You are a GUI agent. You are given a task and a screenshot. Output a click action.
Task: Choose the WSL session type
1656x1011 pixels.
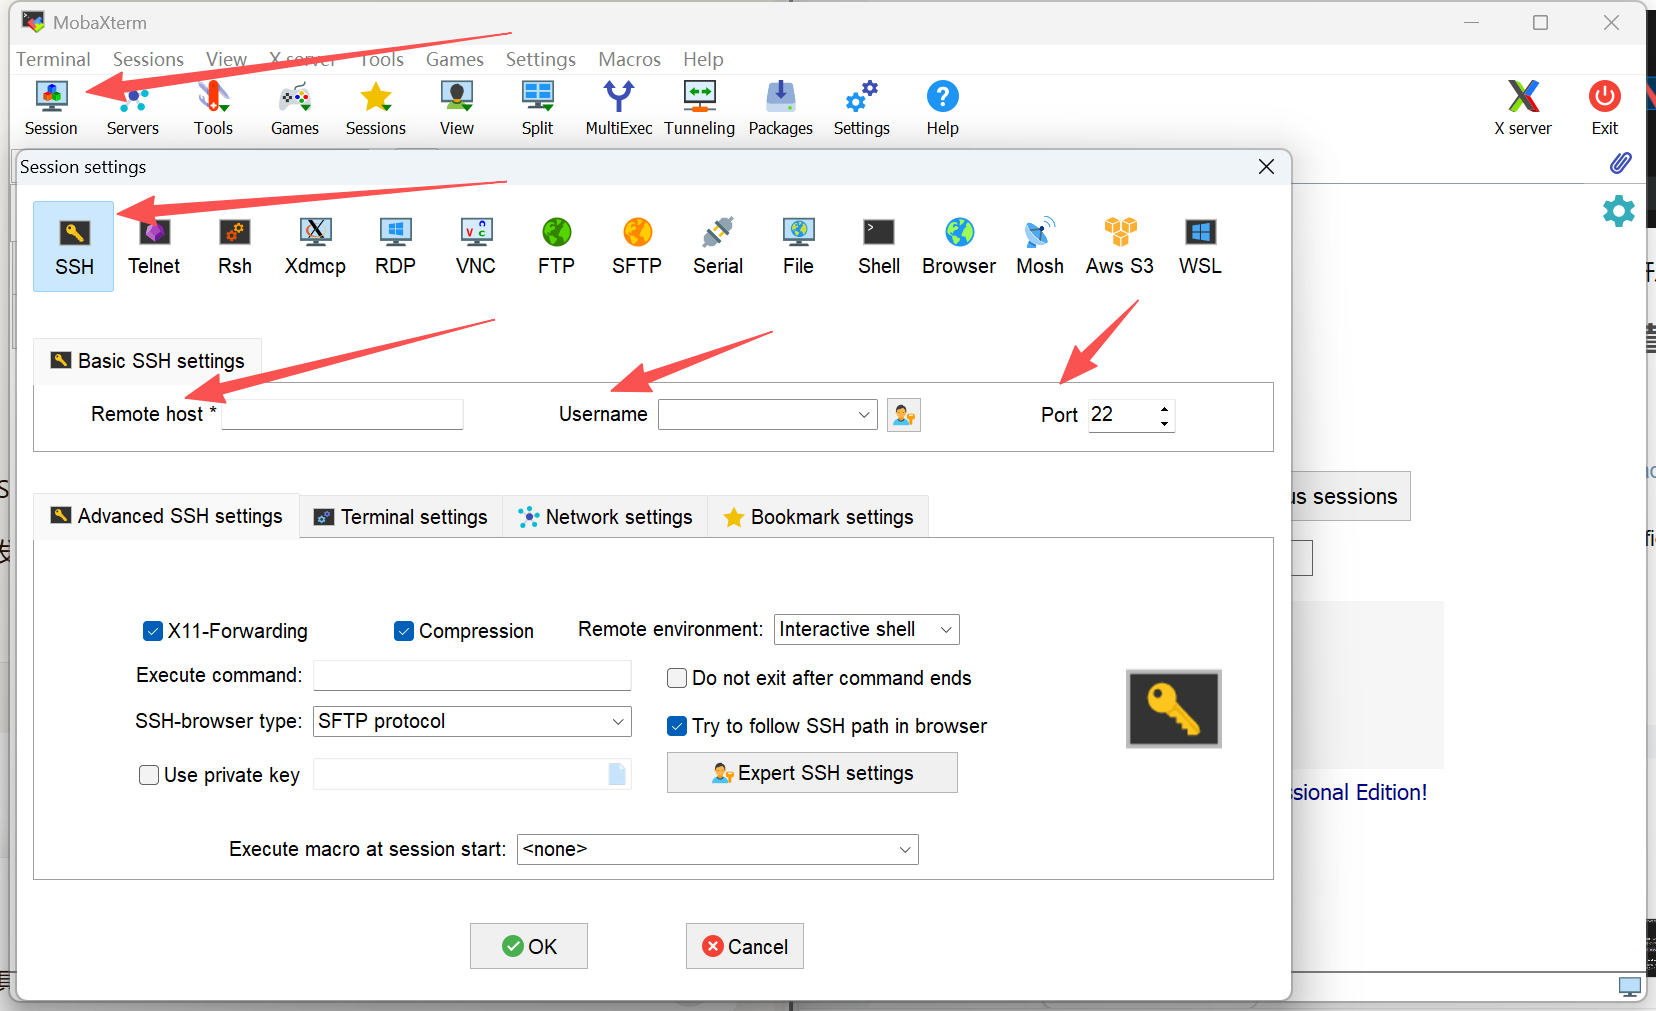point(1200,247)
